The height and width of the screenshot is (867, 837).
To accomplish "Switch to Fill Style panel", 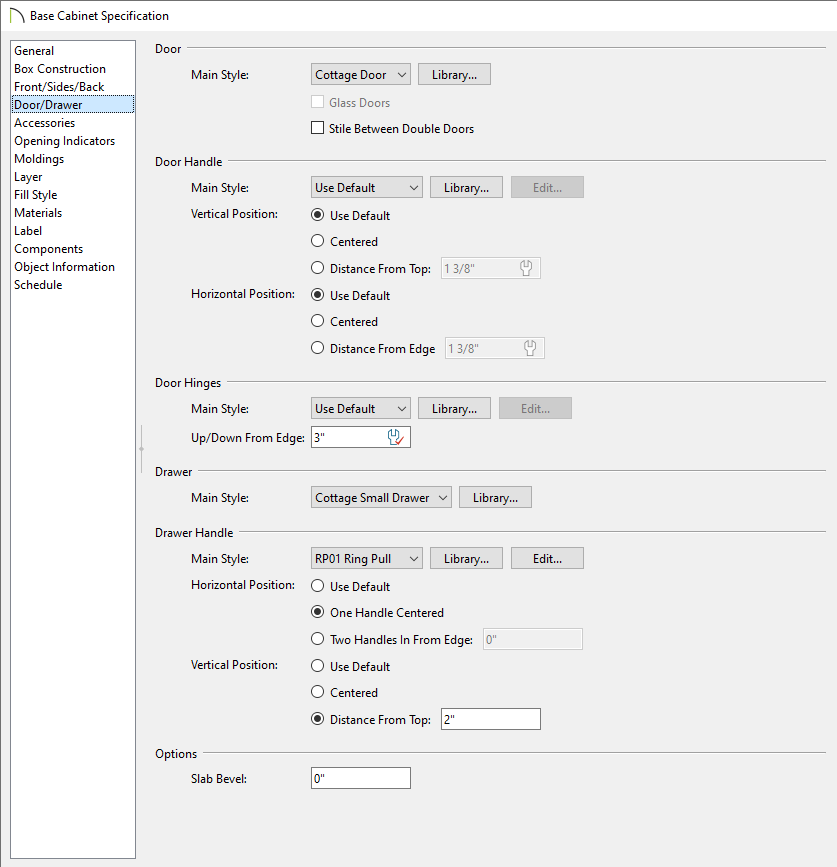I will pyautogui.click(x=72, y=195).
